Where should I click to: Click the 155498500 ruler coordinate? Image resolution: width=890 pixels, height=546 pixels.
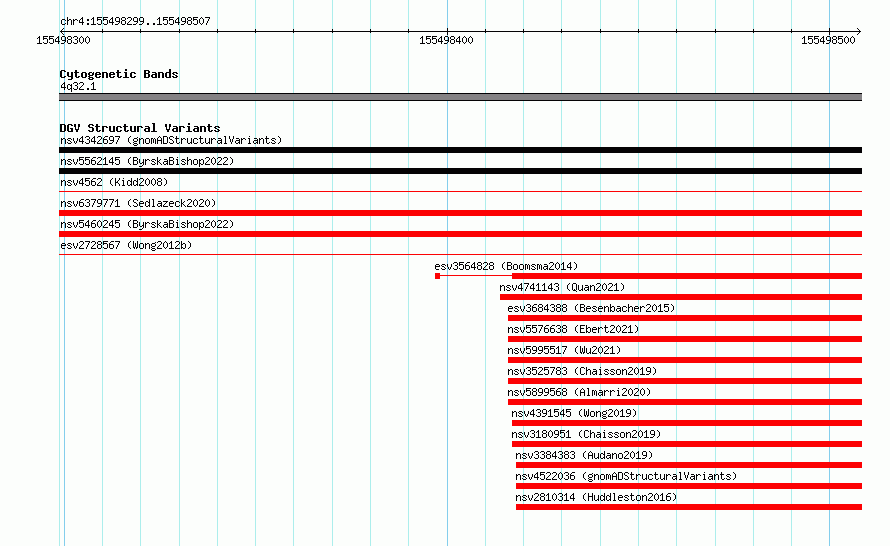(828, 40)
